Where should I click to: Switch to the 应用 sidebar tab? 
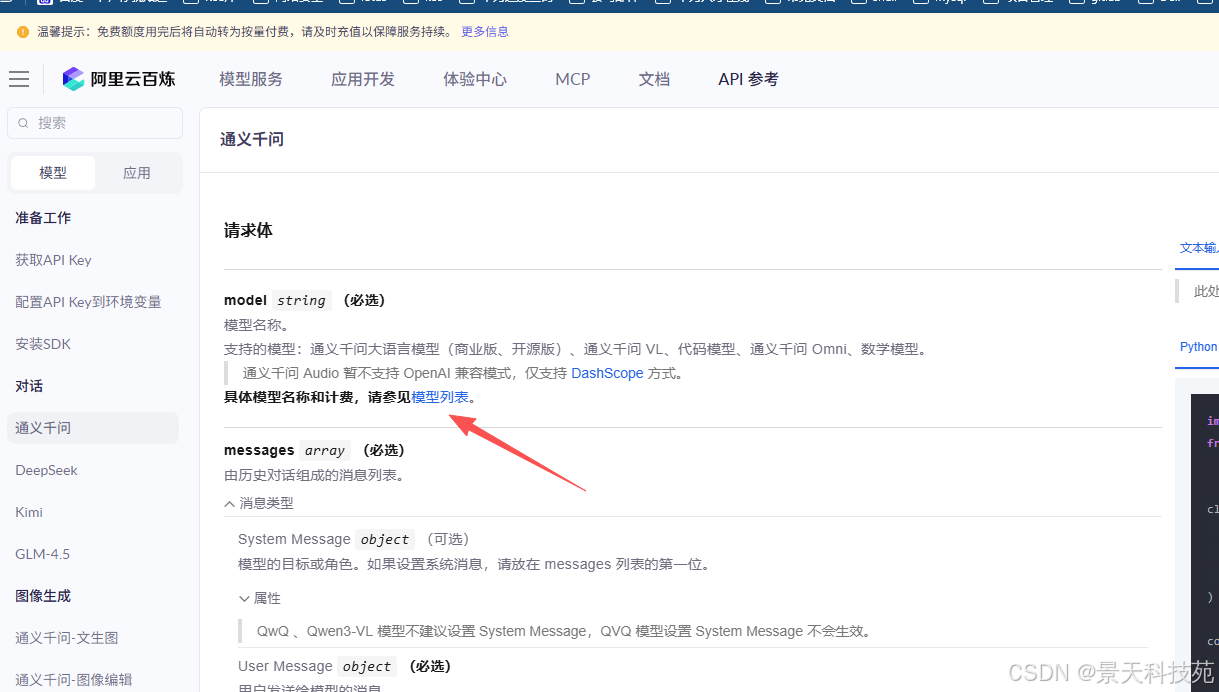(x=137, y=173)
